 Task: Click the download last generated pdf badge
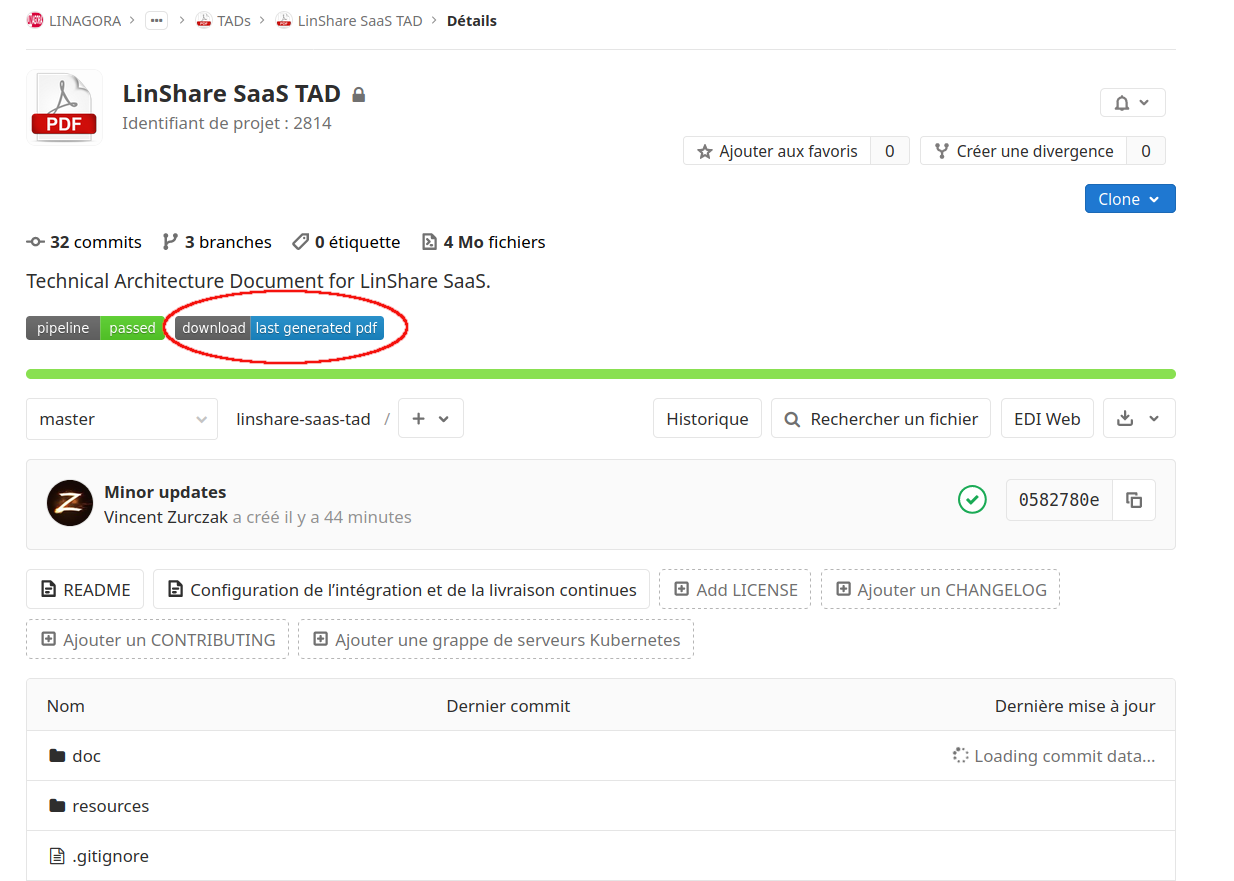[279, 328]
